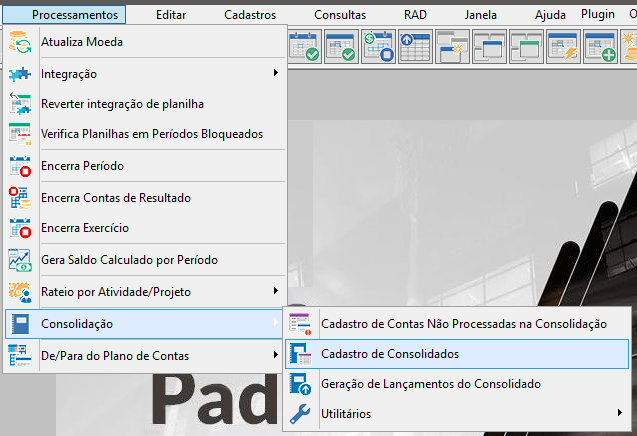
Task: Choose De/Para do Plano de Contas
Action: pos(144,356)
